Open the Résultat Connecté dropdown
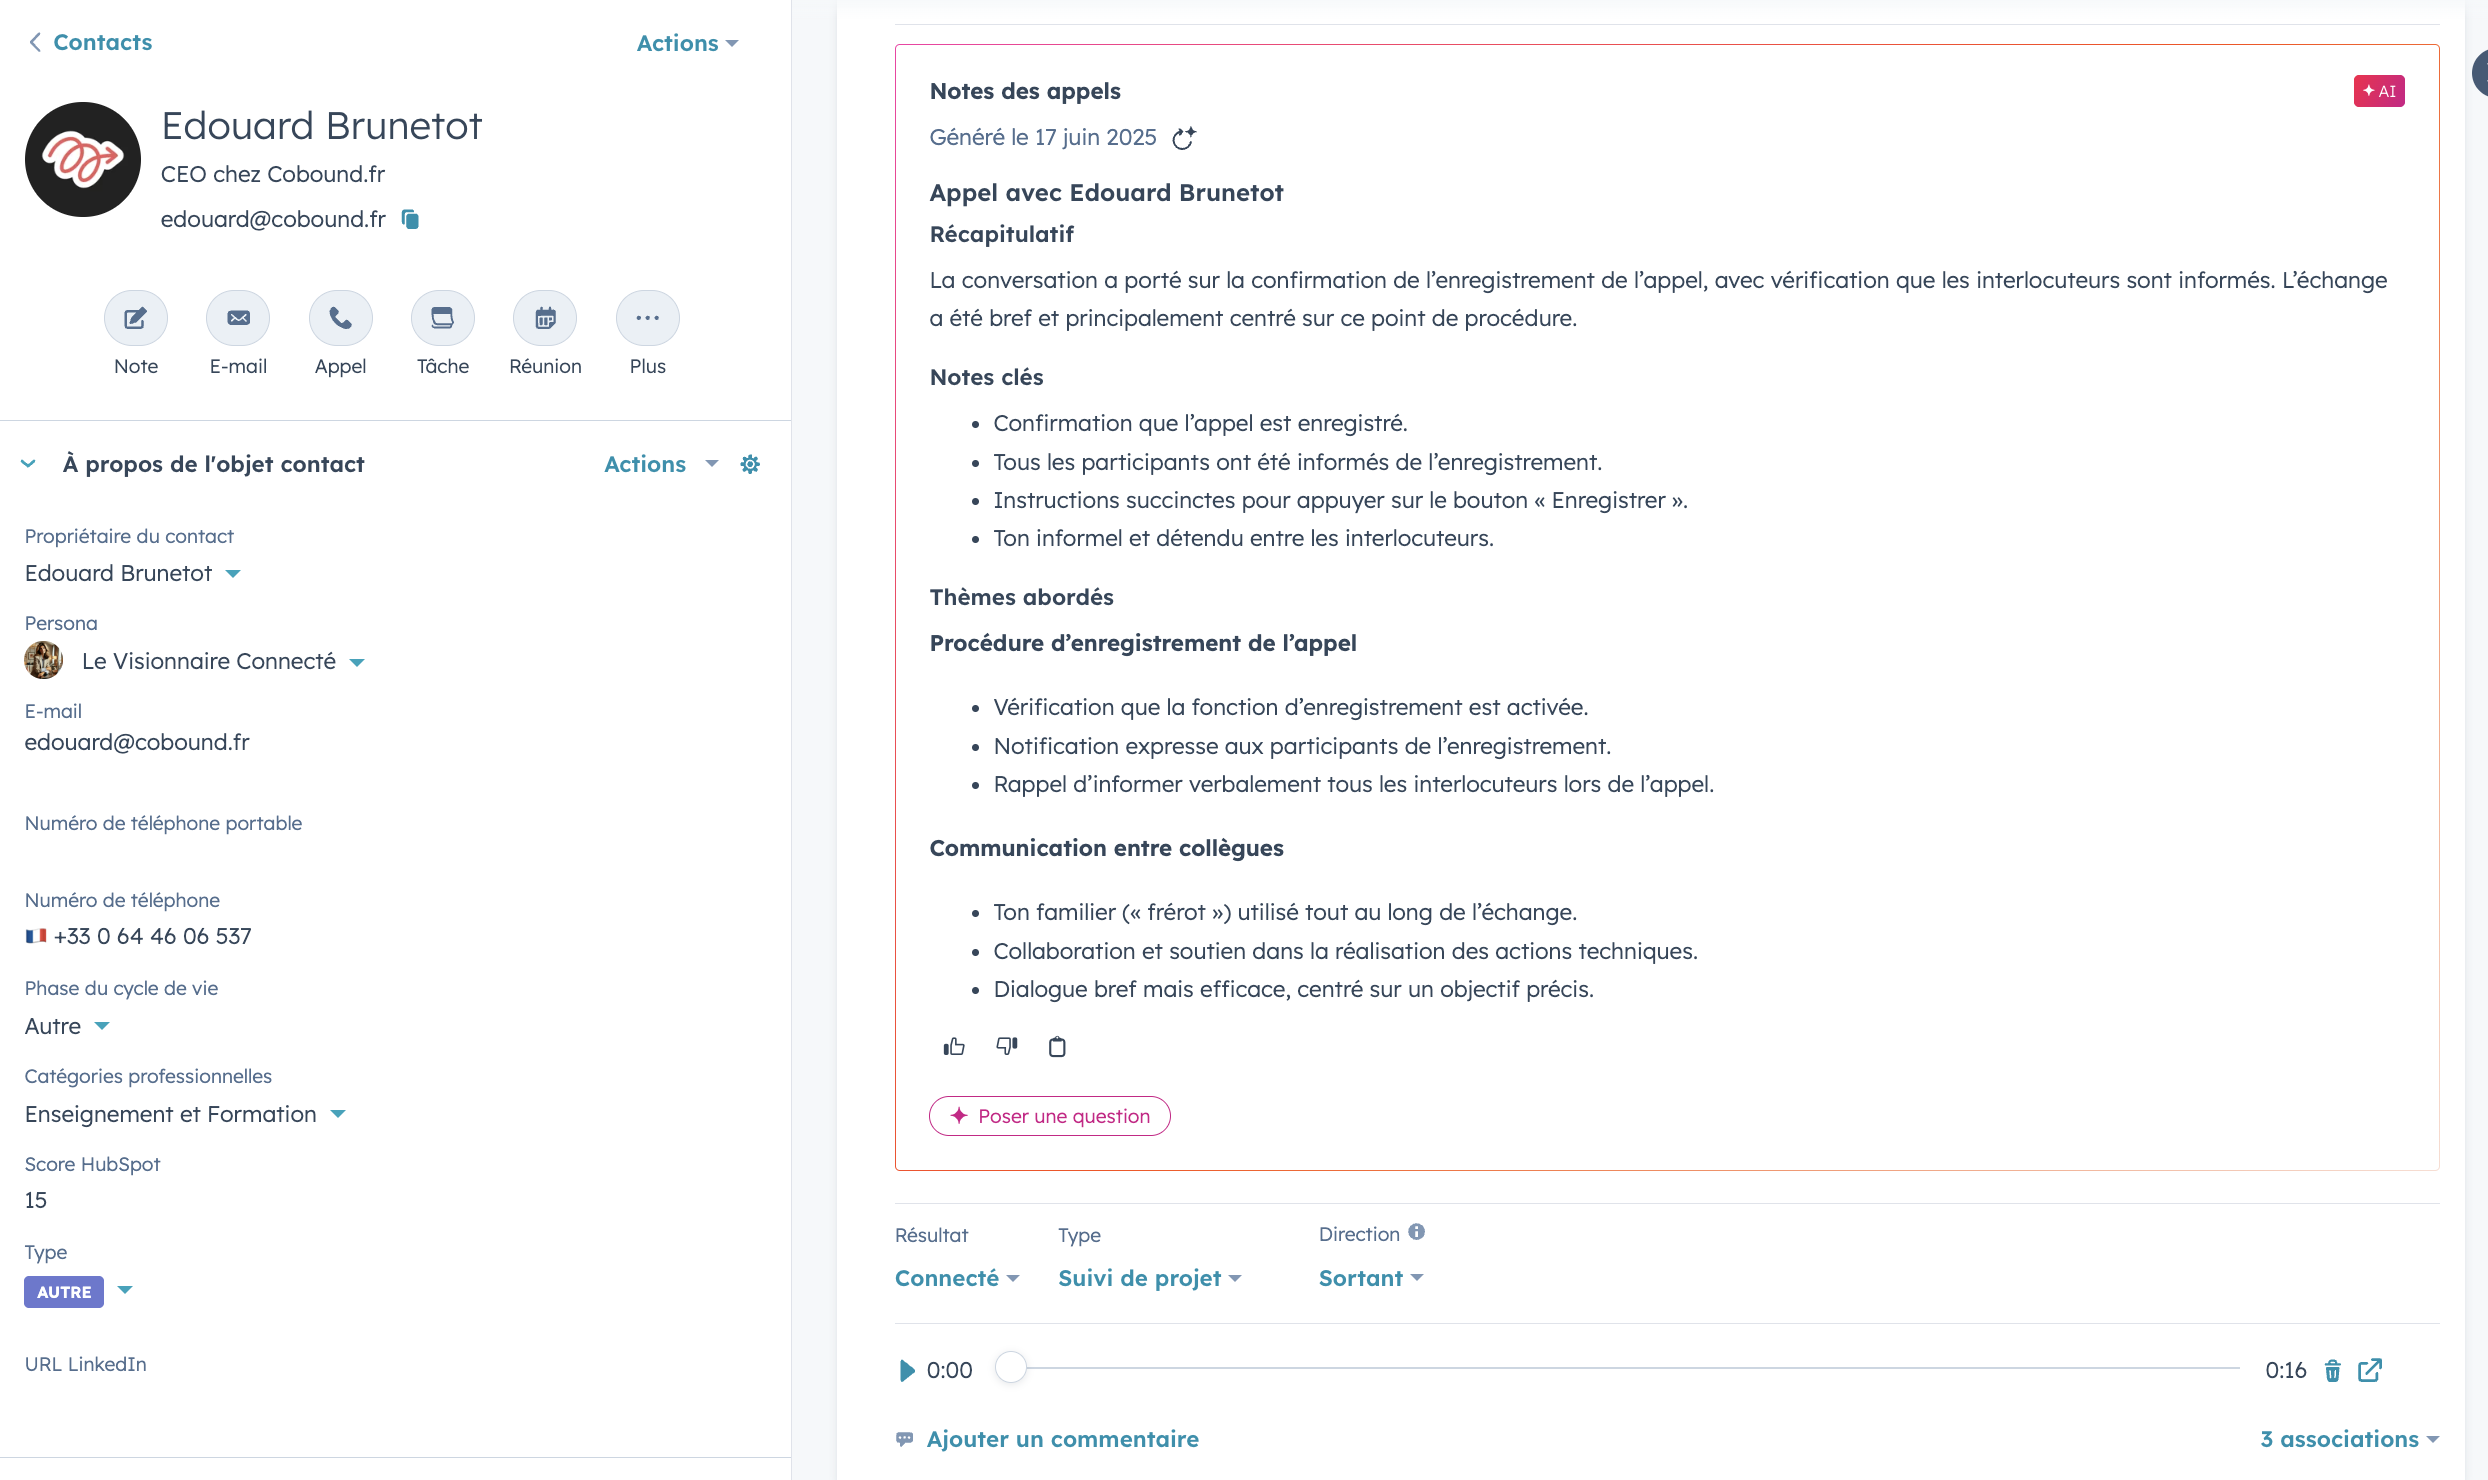The height and width of the screenshot is (1480, 2488). click(x=957, y=1278)
